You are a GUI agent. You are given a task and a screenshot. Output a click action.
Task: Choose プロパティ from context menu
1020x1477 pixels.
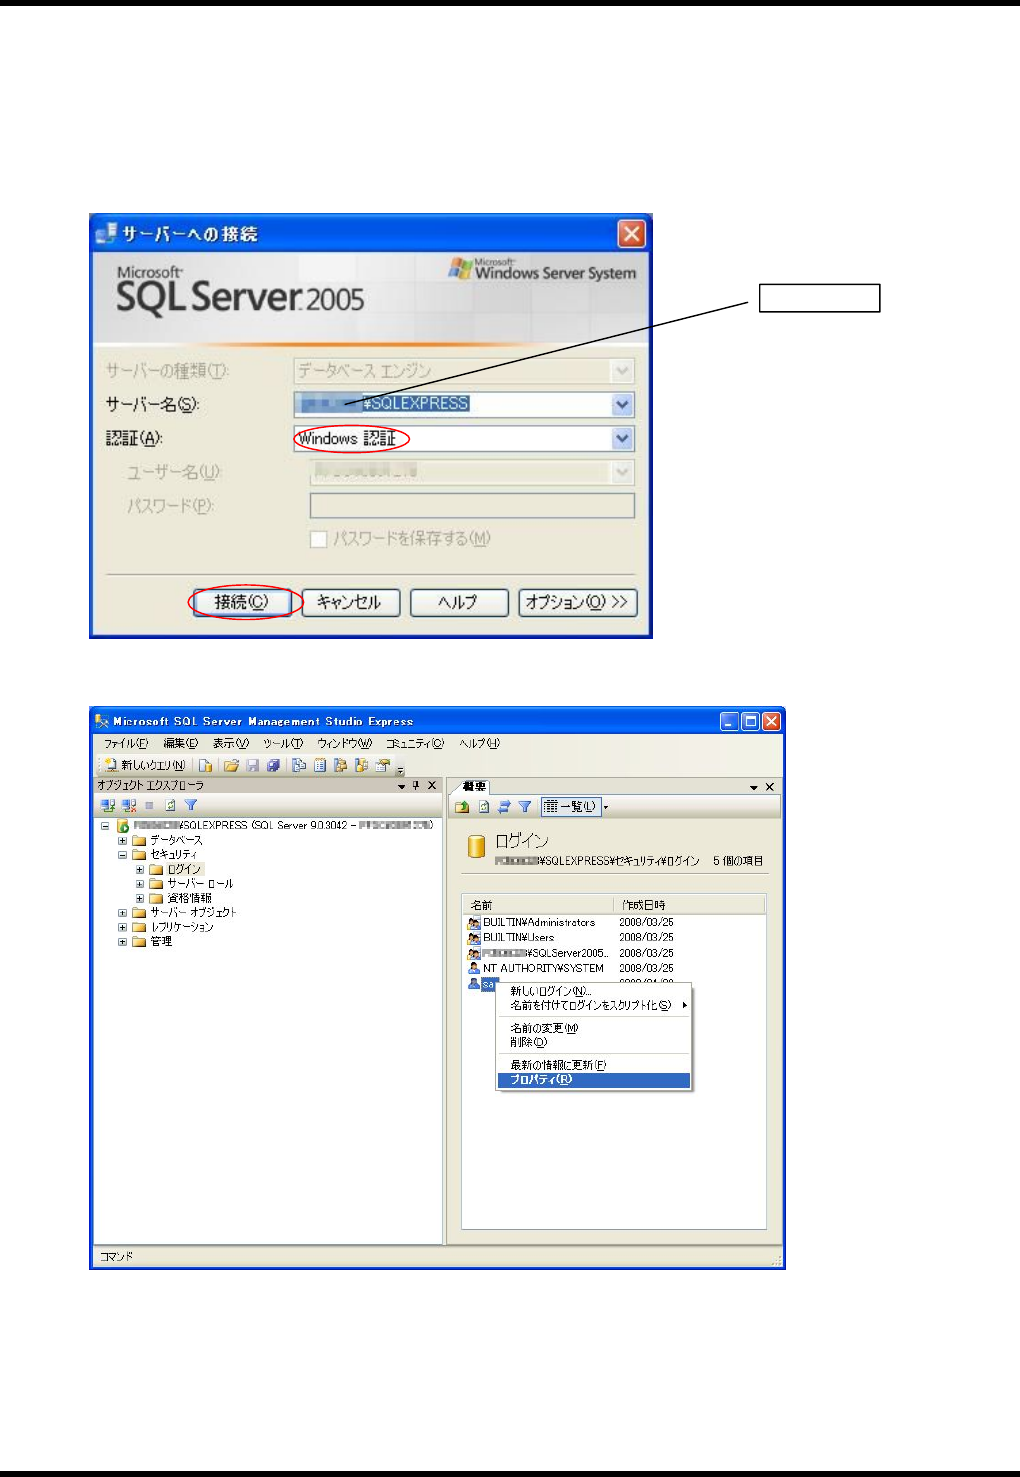click(x=594, y=1080)
